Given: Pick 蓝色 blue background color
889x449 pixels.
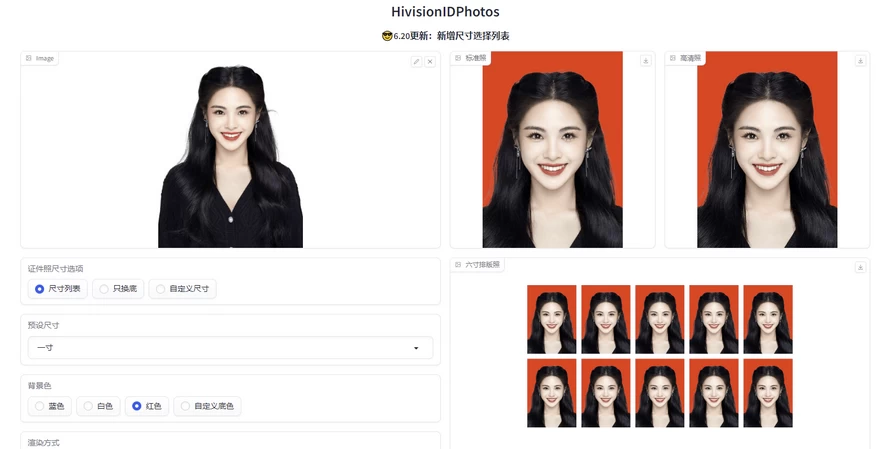Looking at the screenshot, I should [40, 406].
